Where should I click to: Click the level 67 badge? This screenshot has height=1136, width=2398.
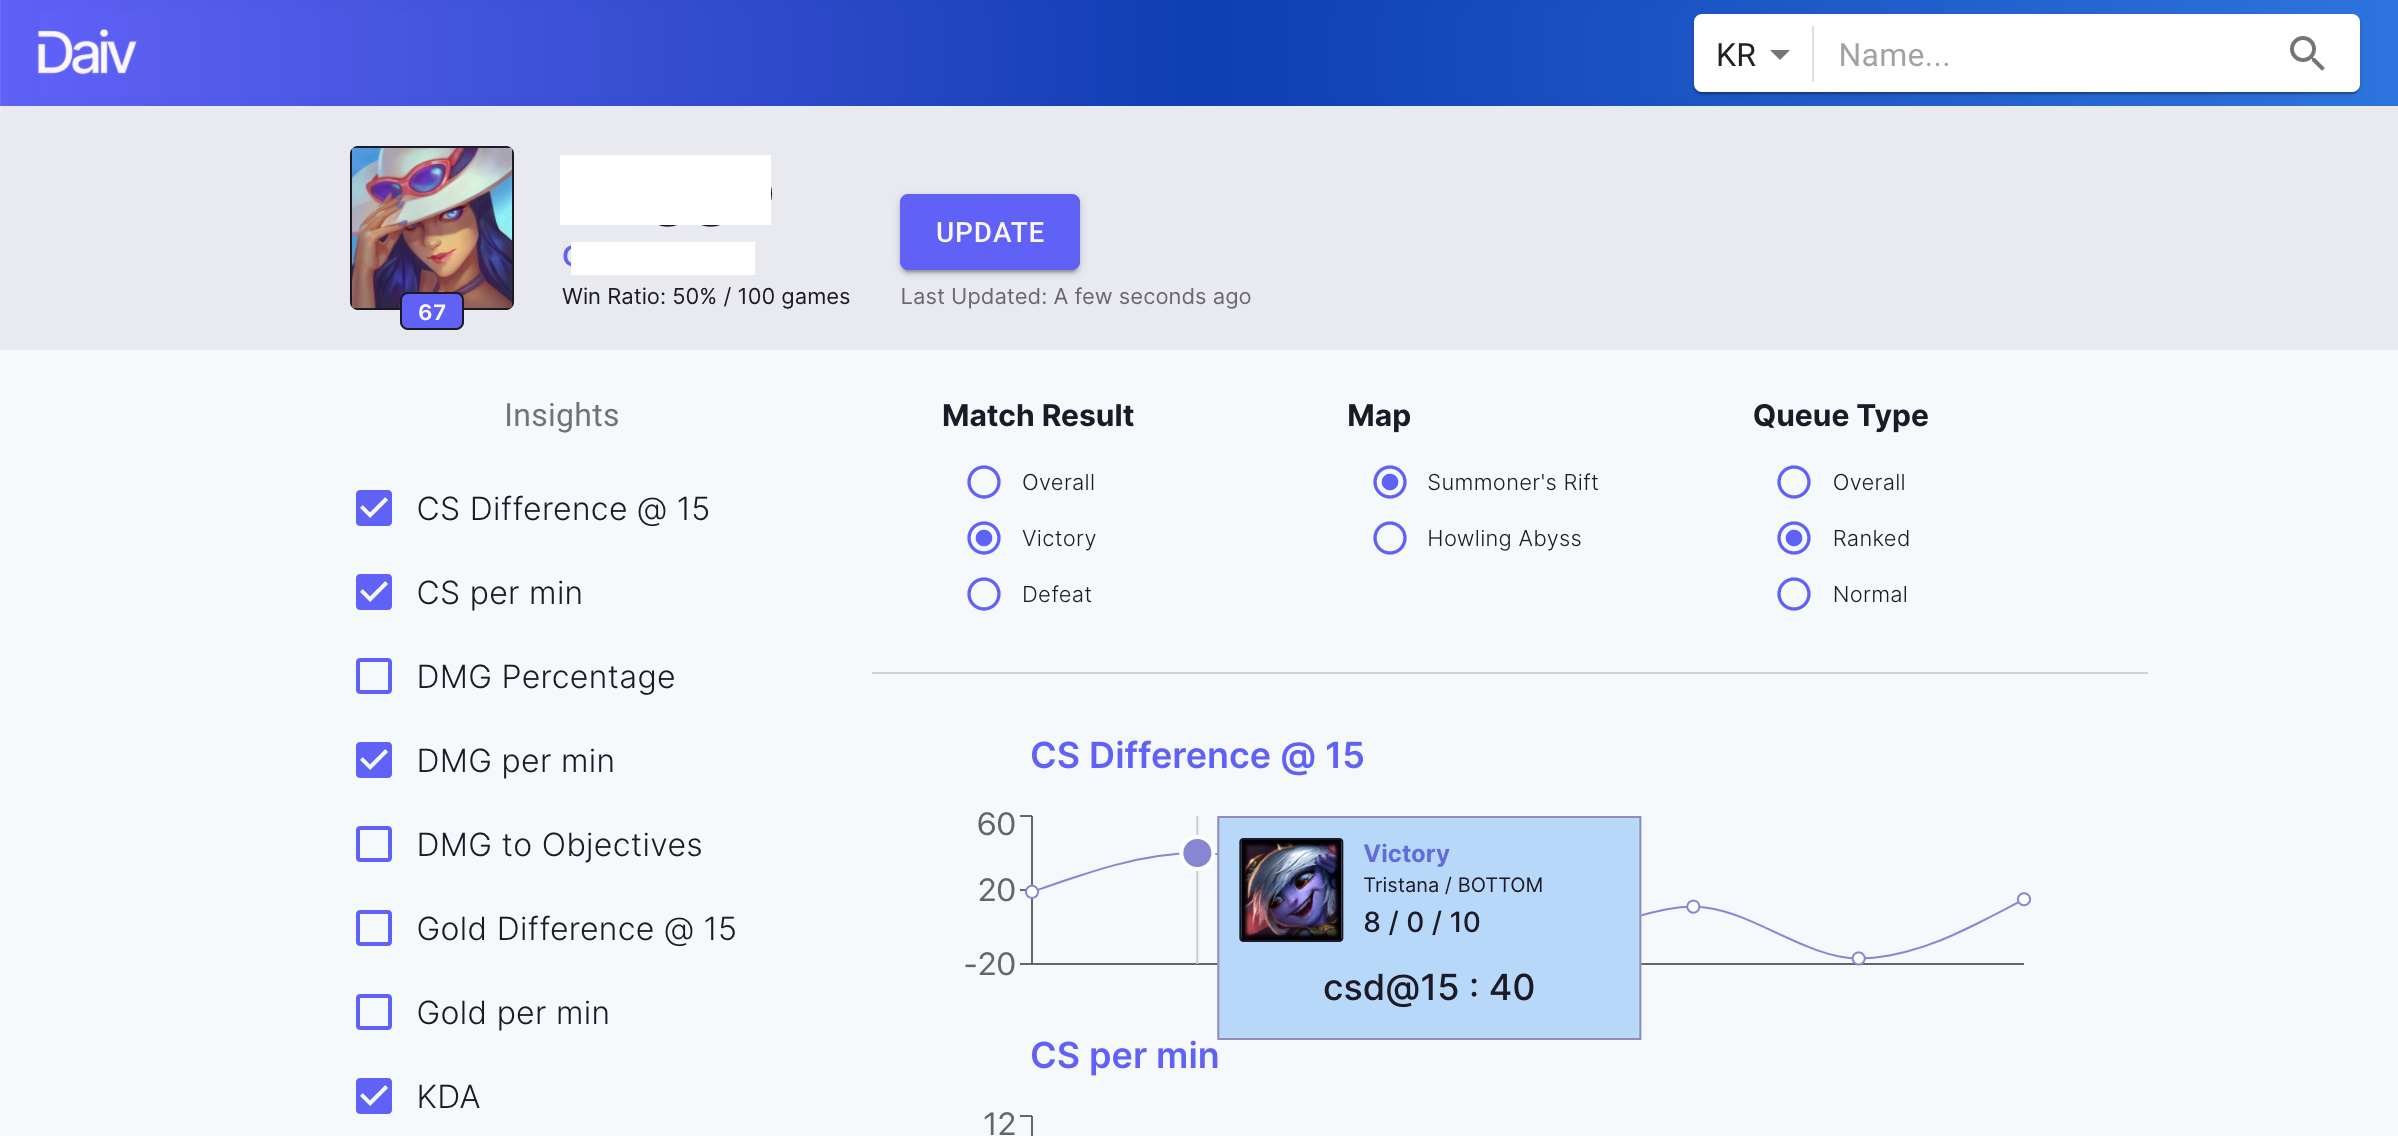(432, 312)
